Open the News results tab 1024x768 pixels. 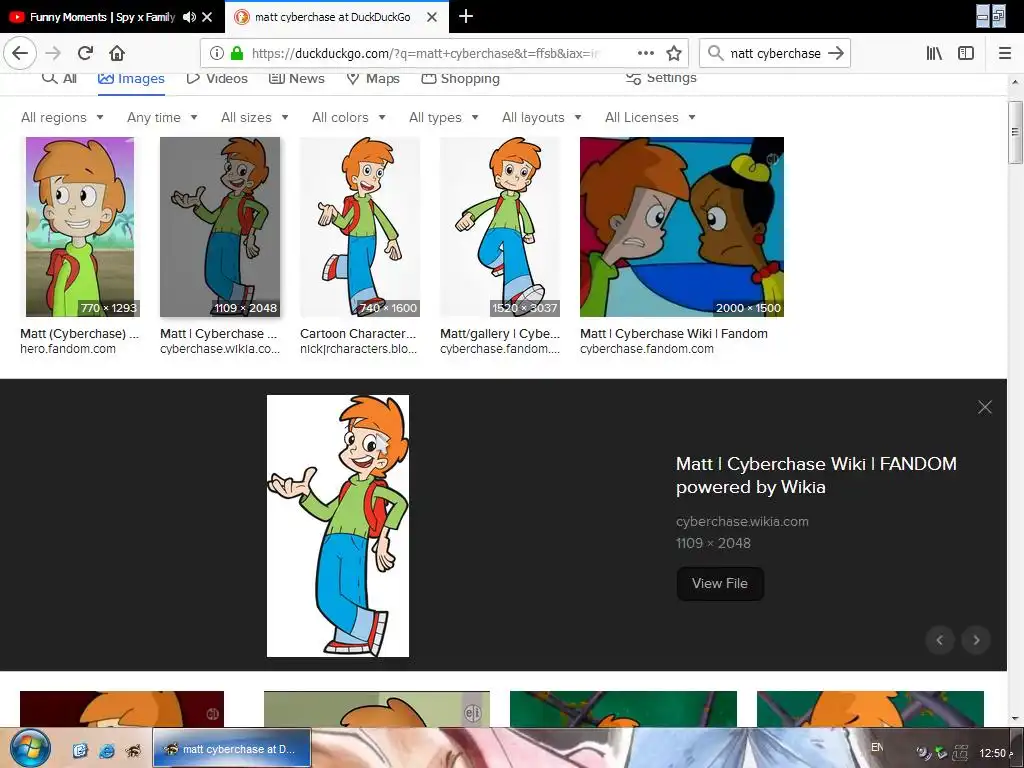coord(296,78)
